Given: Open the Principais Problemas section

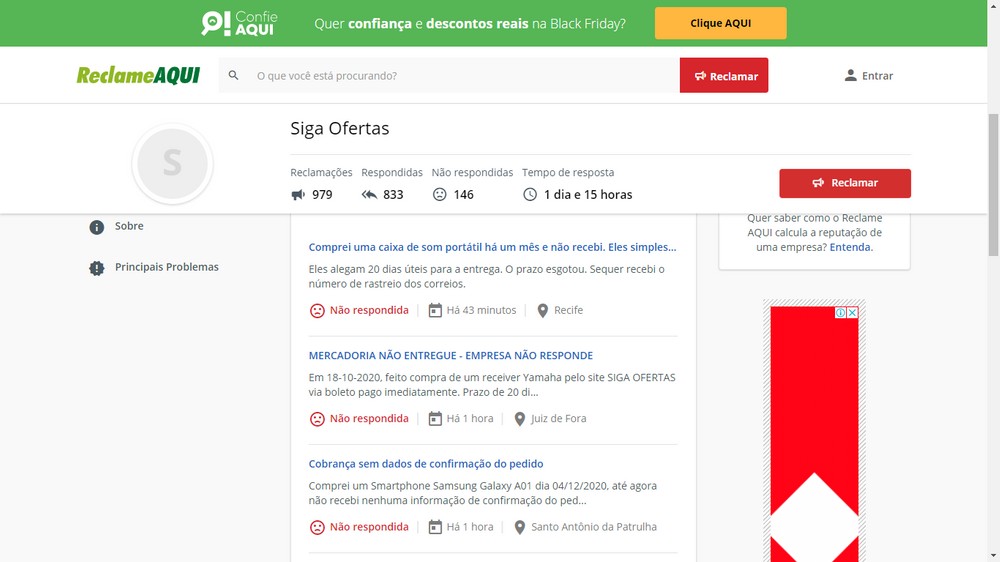Looking at the screenshot, I should click(166, 267).
